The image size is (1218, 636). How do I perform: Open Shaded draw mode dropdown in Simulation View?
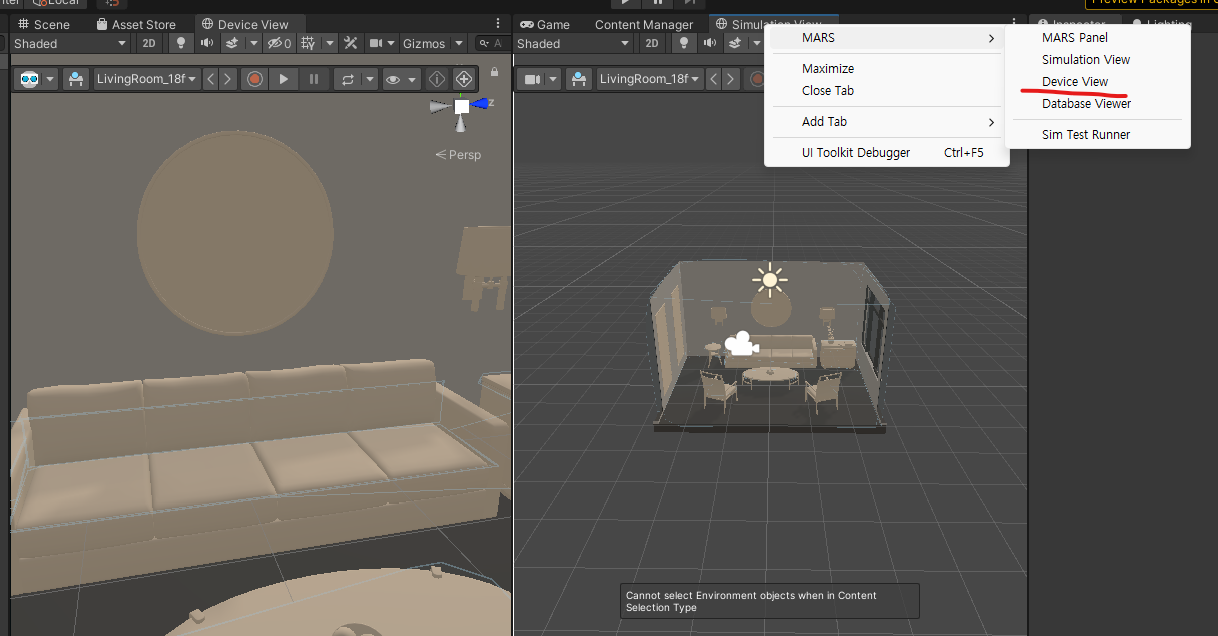tap(574, 43)
